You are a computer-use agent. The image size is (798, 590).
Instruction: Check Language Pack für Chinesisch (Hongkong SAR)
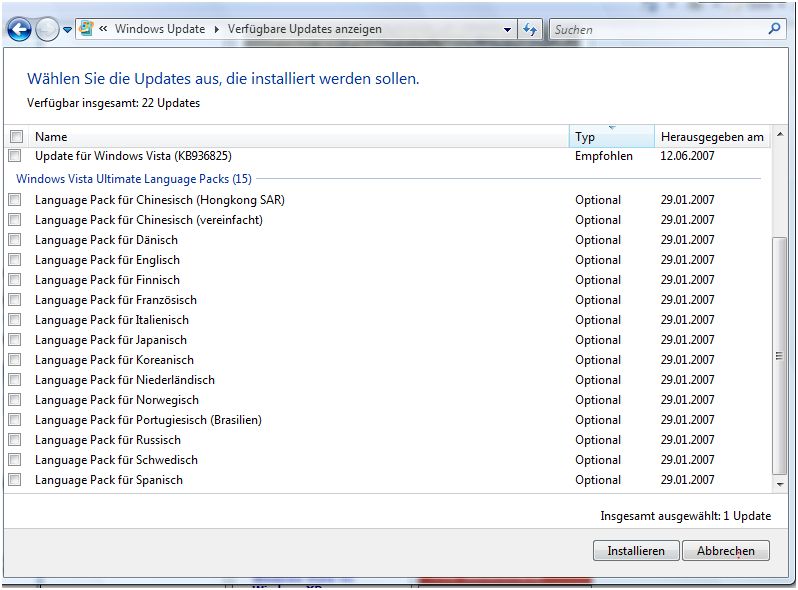[15, 200]
